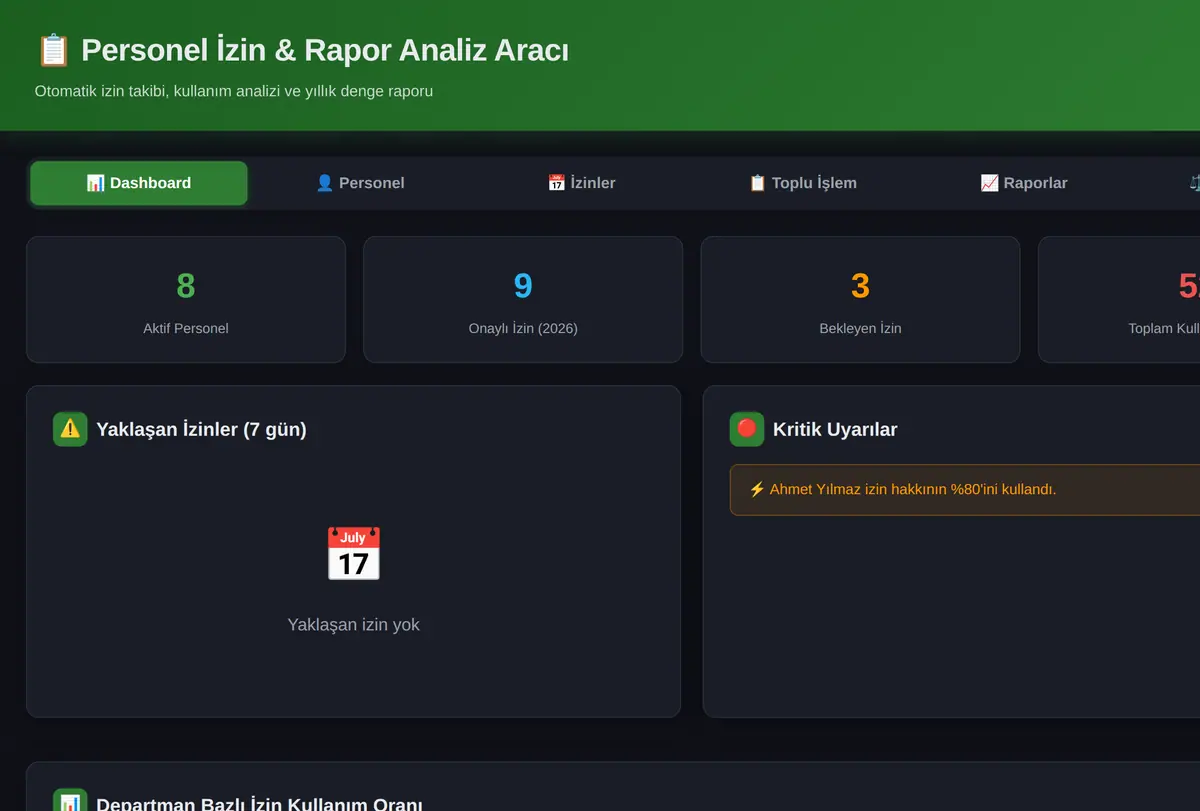Click the red circle icon beside Kritik Uyarılar
This screenshot has width=1200, height=811.
coord(747,429)
